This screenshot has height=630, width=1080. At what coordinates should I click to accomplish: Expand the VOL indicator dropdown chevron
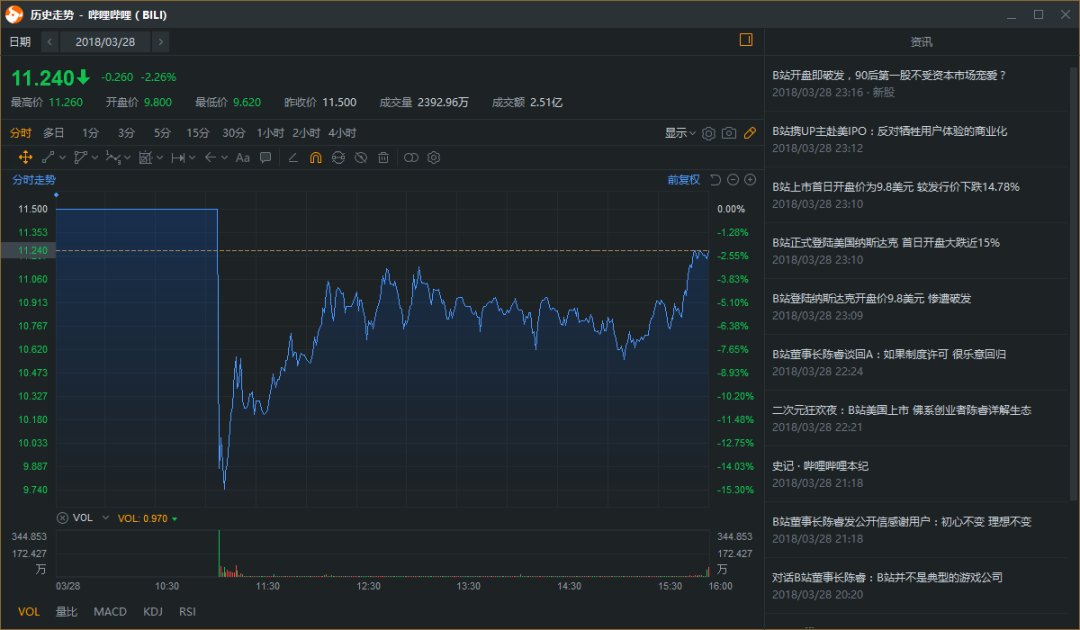tap(105, 518)
